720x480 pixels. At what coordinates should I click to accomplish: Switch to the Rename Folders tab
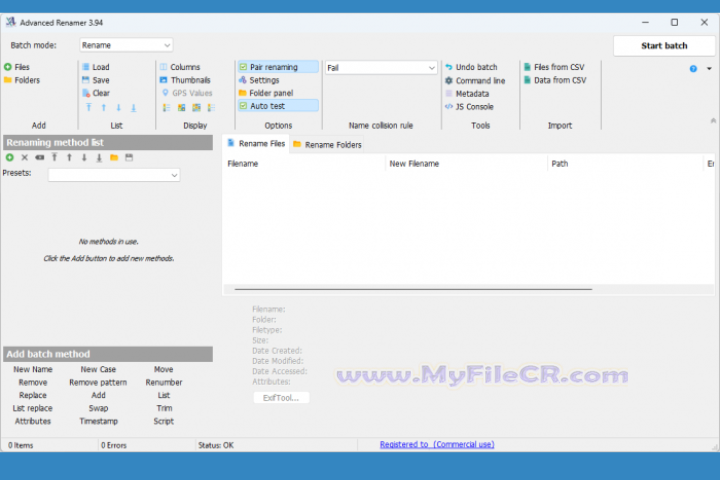327,145
